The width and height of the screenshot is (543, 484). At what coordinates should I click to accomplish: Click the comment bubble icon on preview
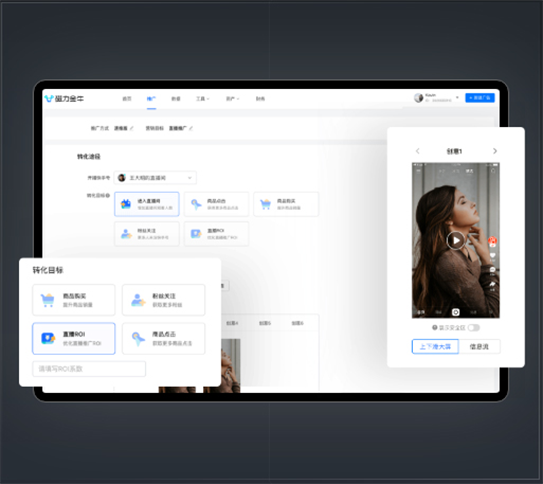click(x=492, y=270)
